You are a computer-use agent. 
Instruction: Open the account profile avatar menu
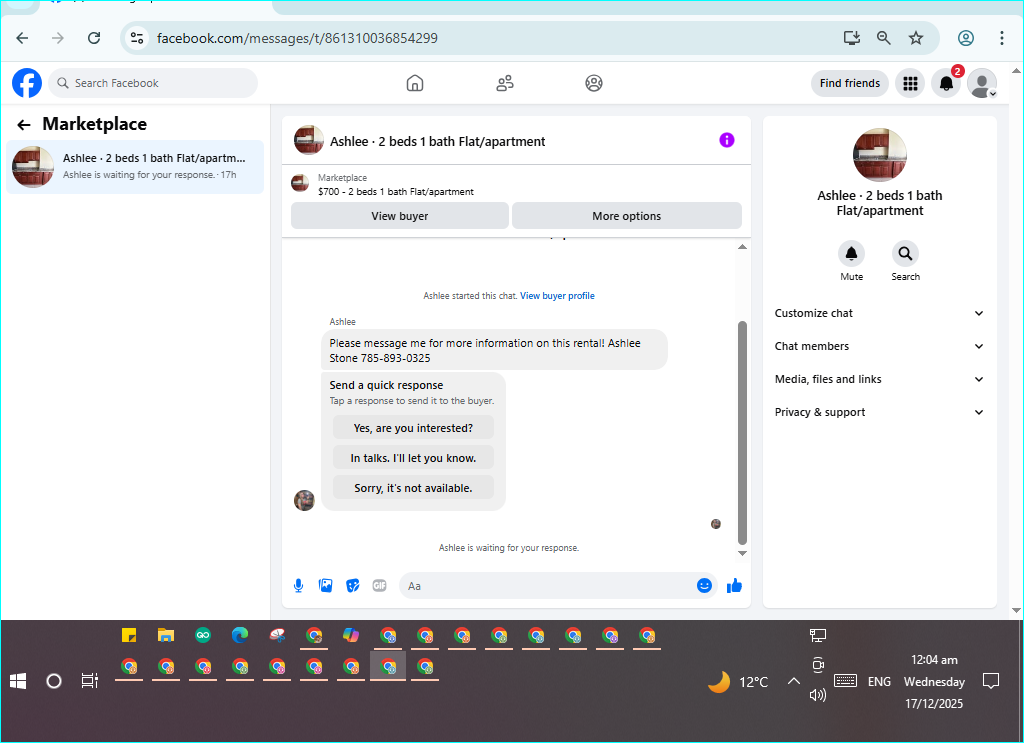[x=982, y=83]
